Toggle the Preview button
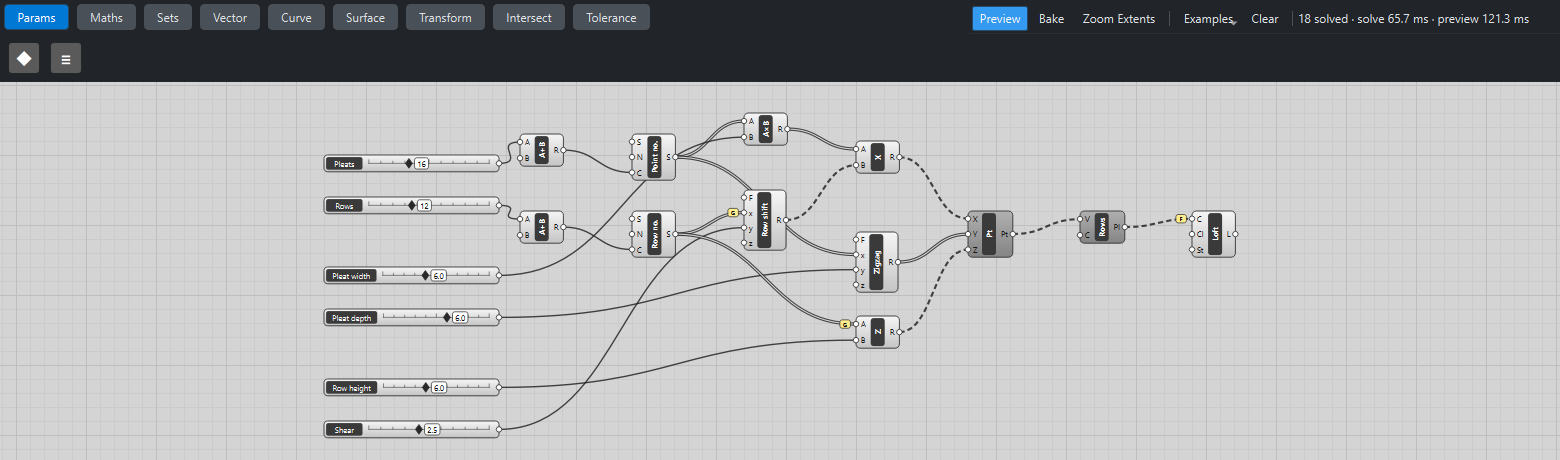1560x460 pixels. [1000, 18]
